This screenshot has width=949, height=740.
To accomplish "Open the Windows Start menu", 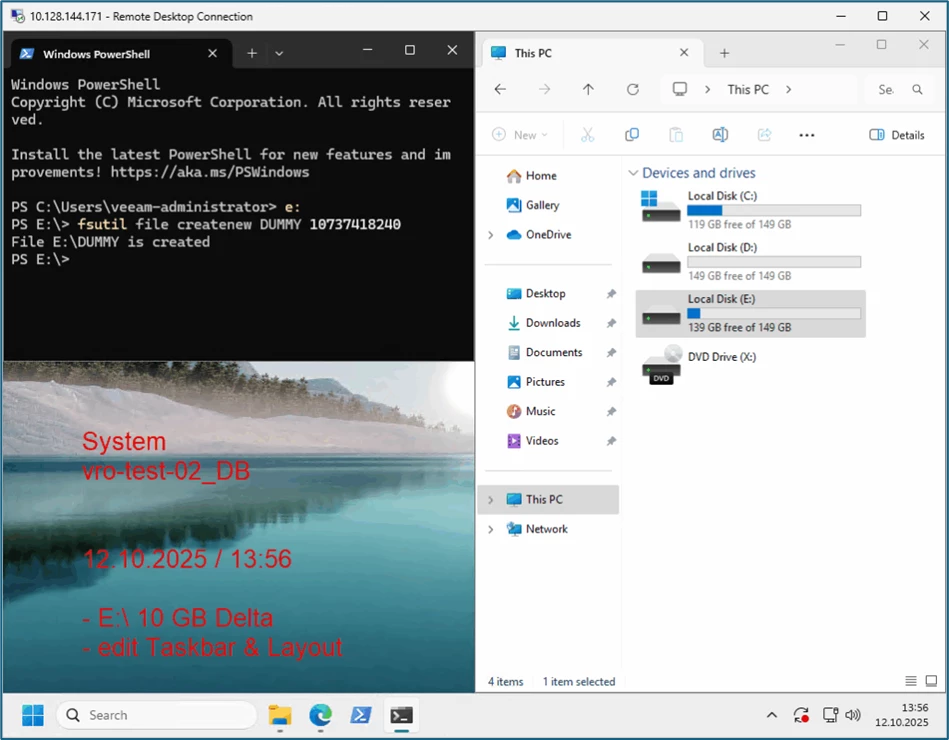I will point(33,715).
